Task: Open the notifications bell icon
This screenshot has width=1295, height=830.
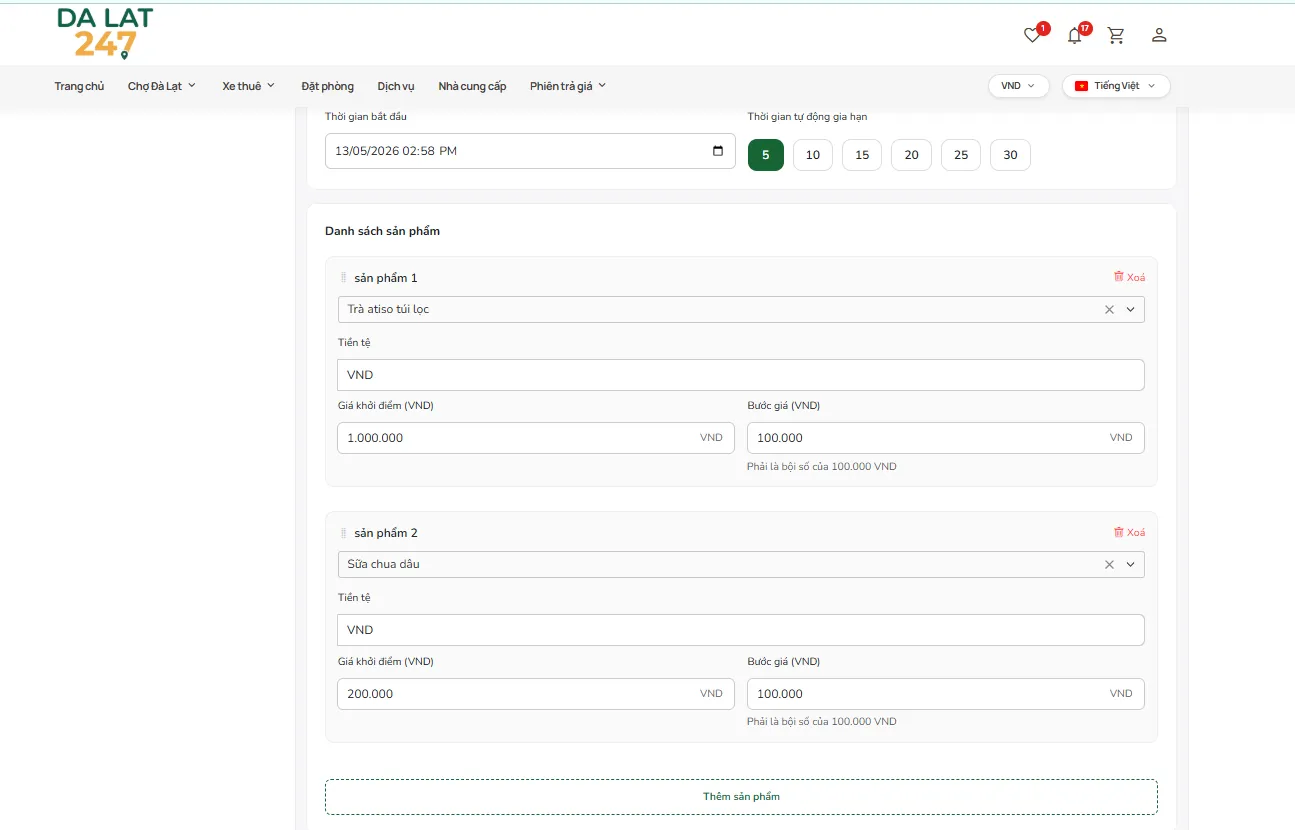Action: pyautogui.click(x=1074, y=36)
